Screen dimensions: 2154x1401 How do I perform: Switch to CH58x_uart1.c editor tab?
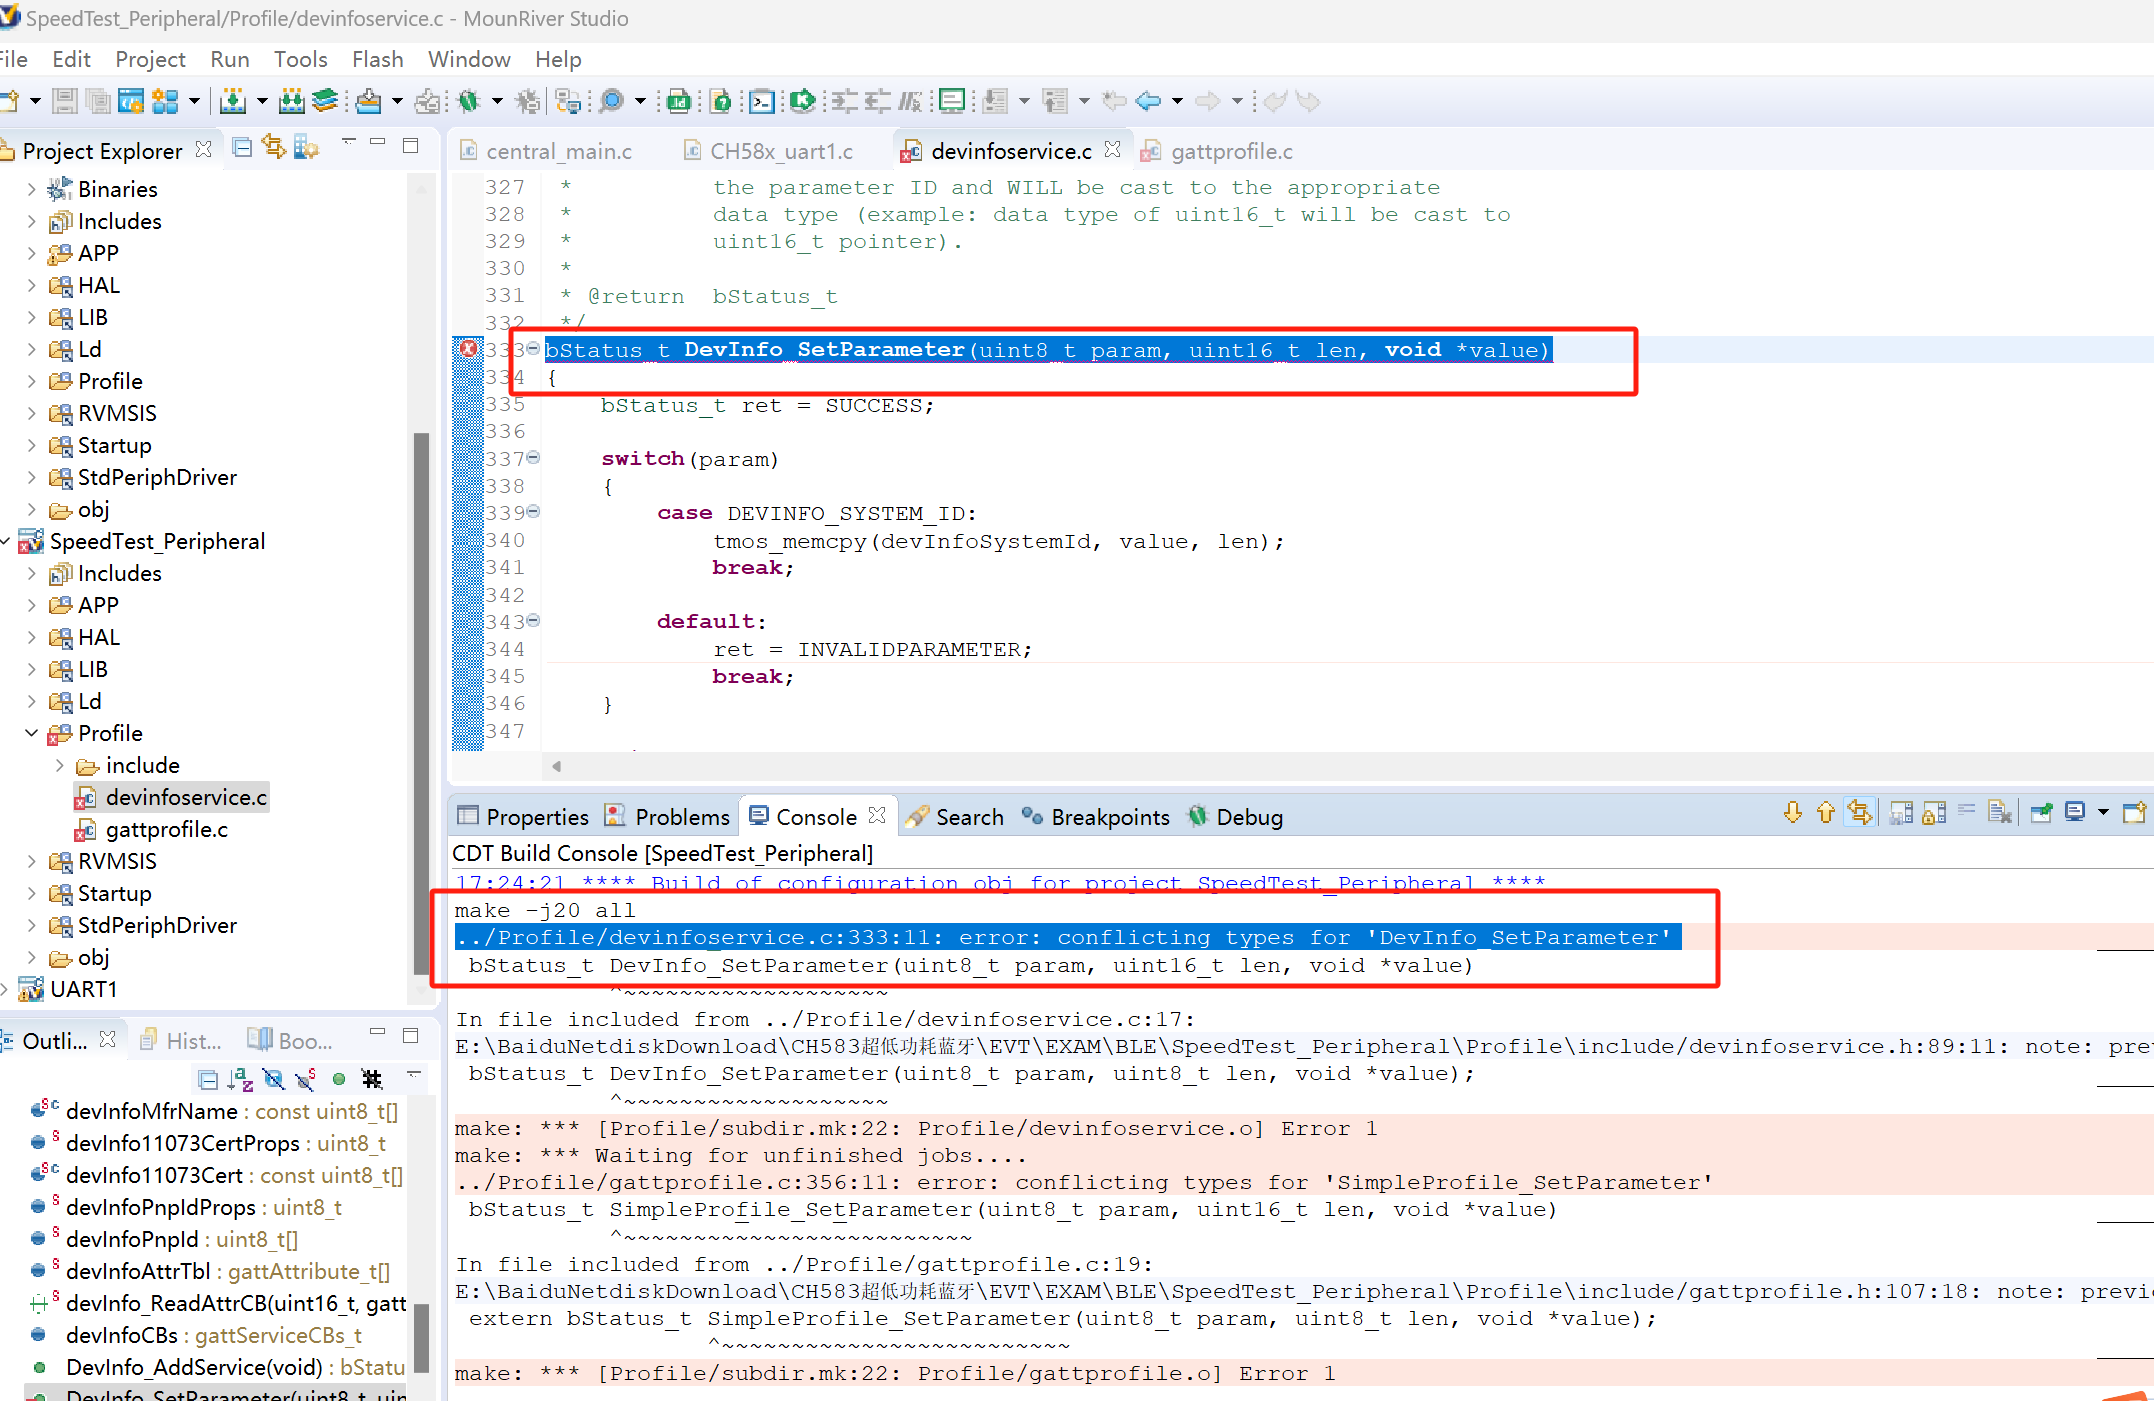[x=769, y=151]
